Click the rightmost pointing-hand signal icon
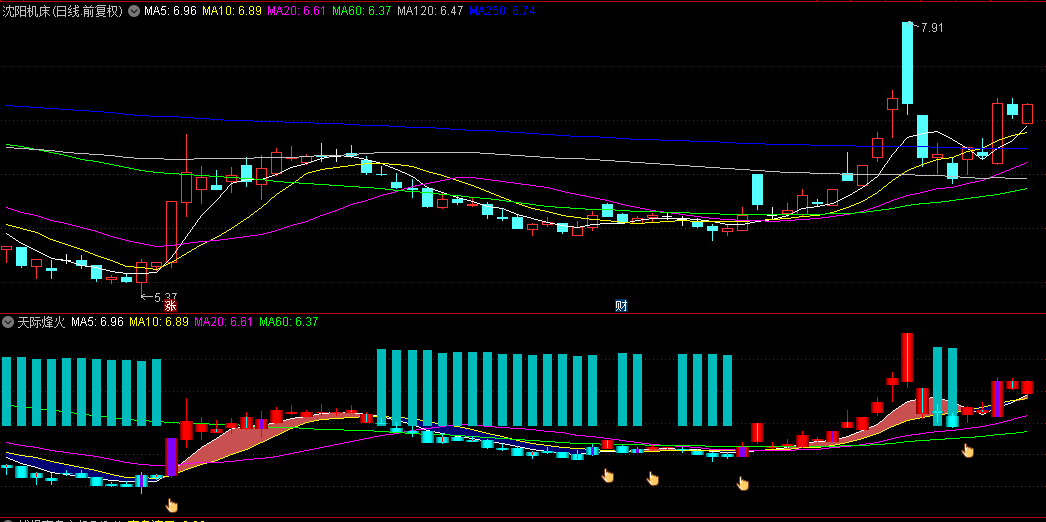 (967, 451)
